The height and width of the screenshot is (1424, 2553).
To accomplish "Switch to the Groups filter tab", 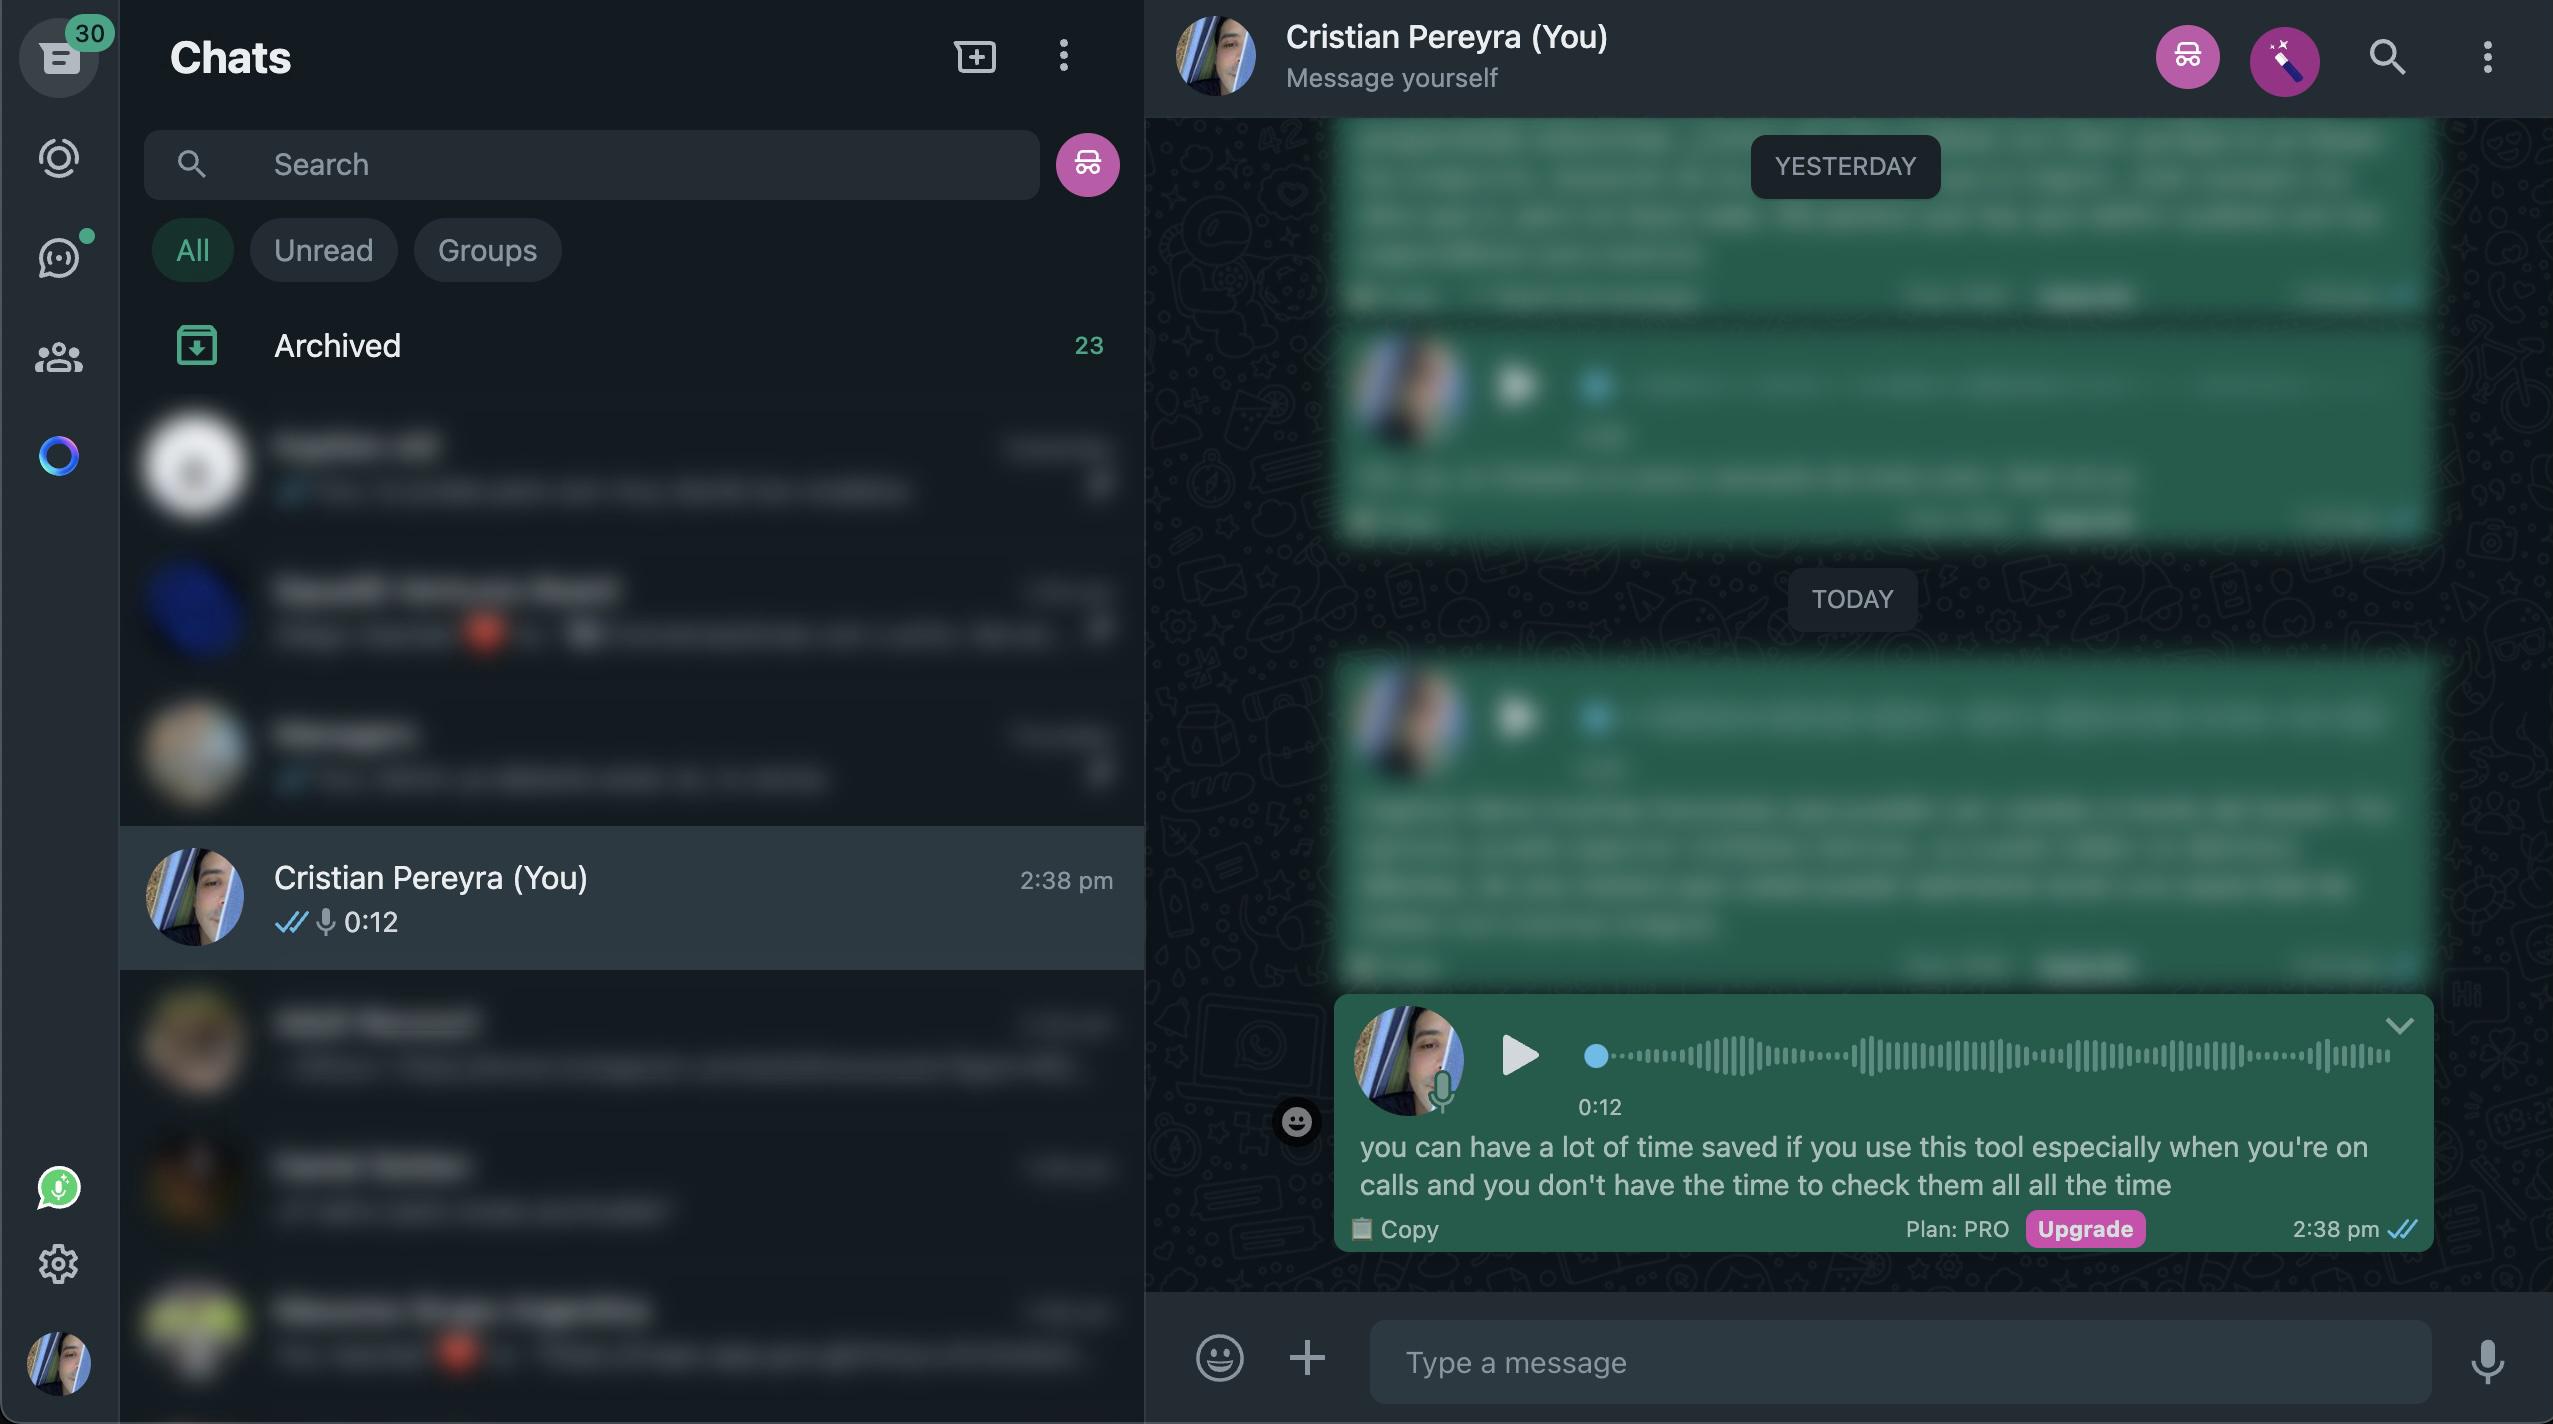I will click(487, 250).
